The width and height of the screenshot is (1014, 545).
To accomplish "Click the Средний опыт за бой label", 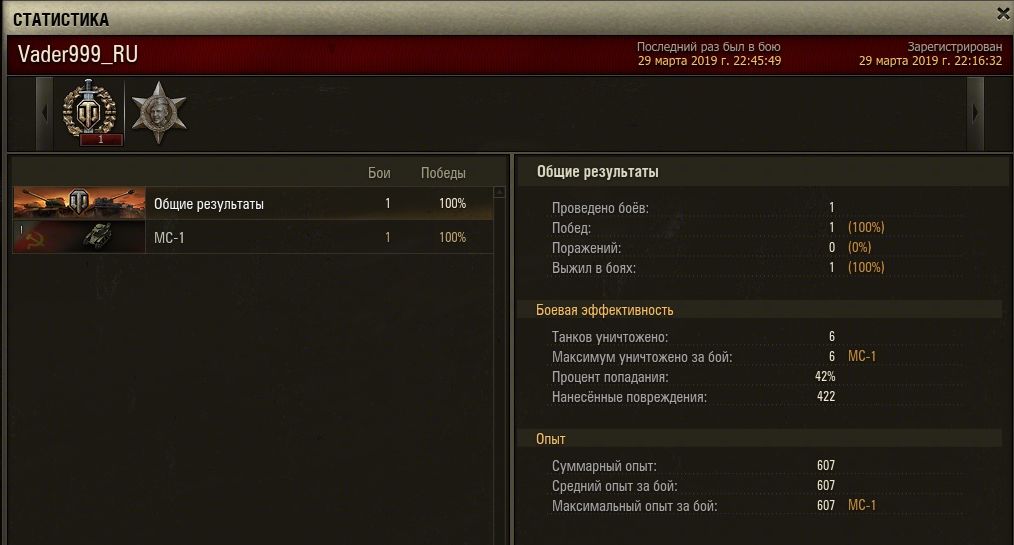I will click(x=614, y=486).
